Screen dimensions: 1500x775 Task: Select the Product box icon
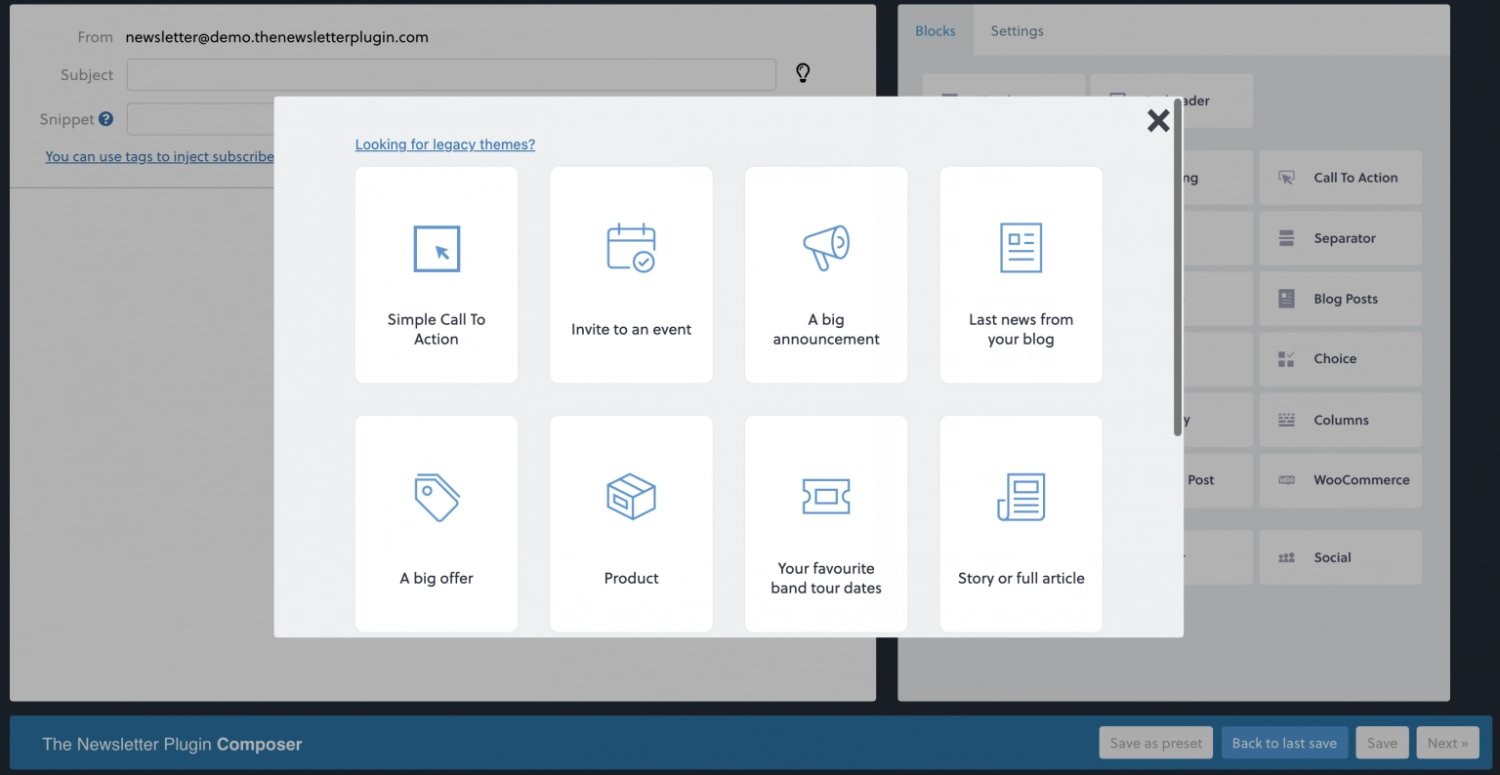(631, 497)
